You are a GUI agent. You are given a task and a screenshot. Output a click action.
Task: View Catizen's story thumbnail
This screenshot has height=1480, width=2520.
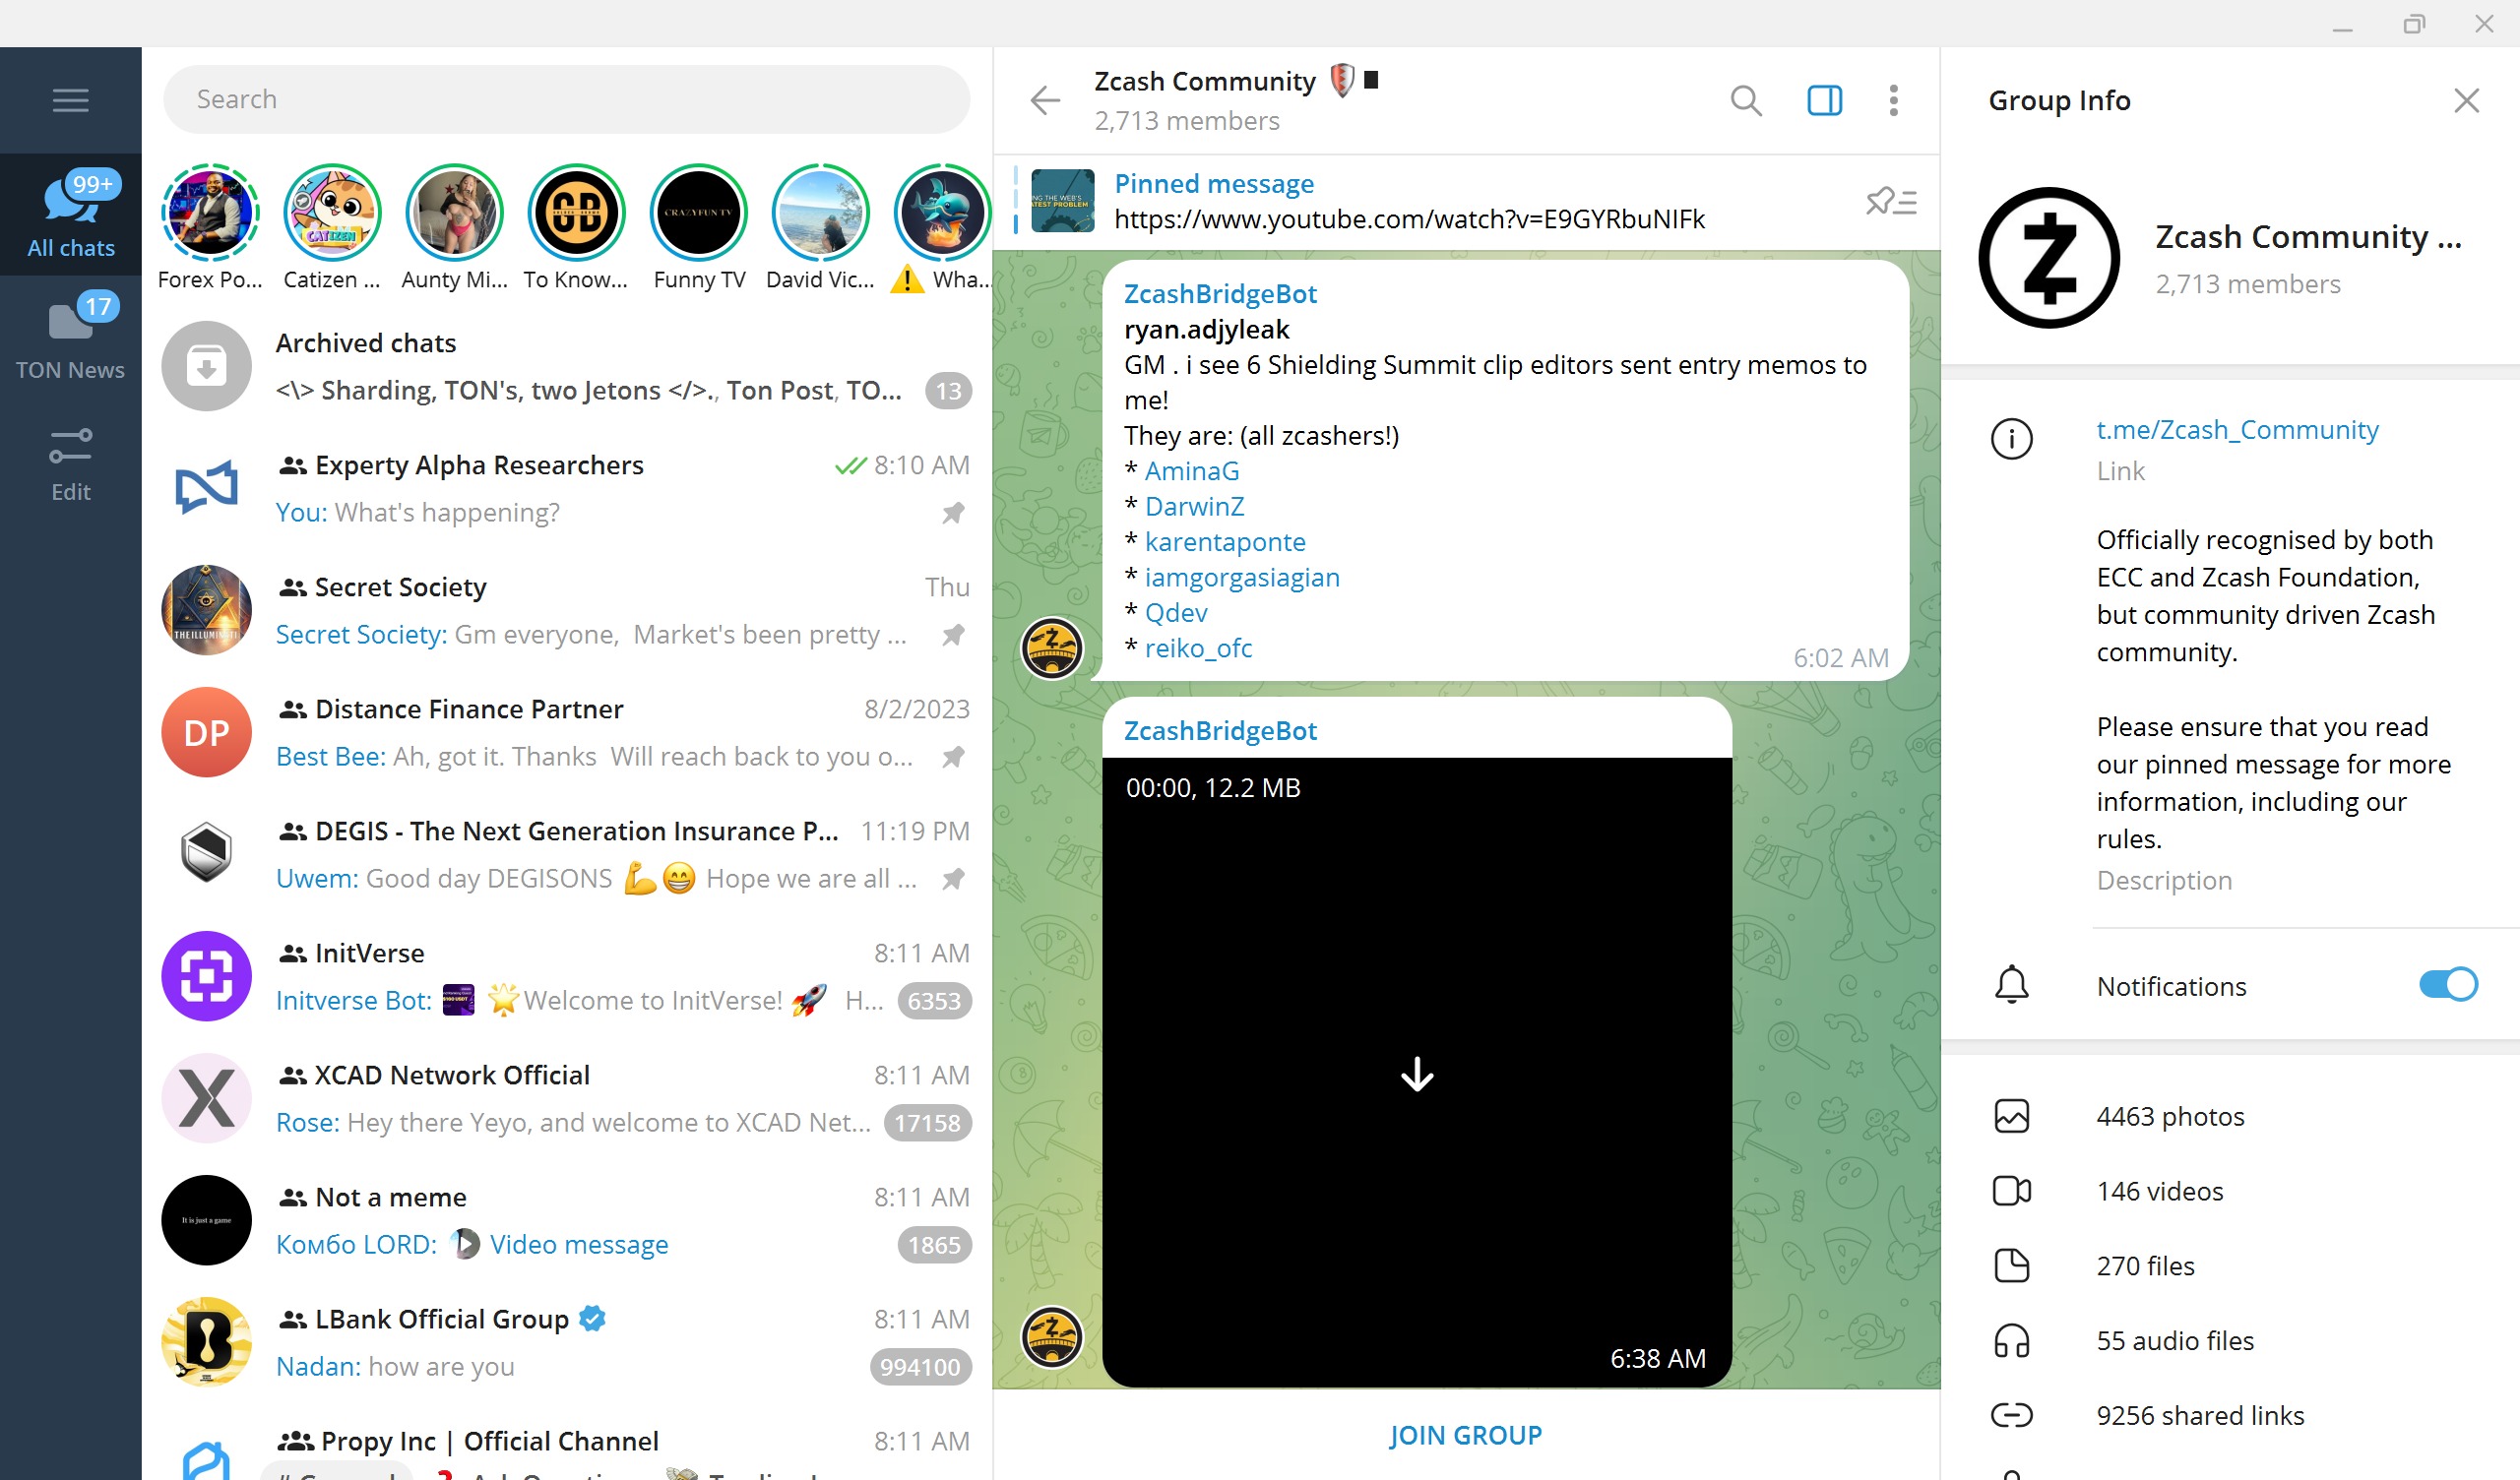point(332,213)
